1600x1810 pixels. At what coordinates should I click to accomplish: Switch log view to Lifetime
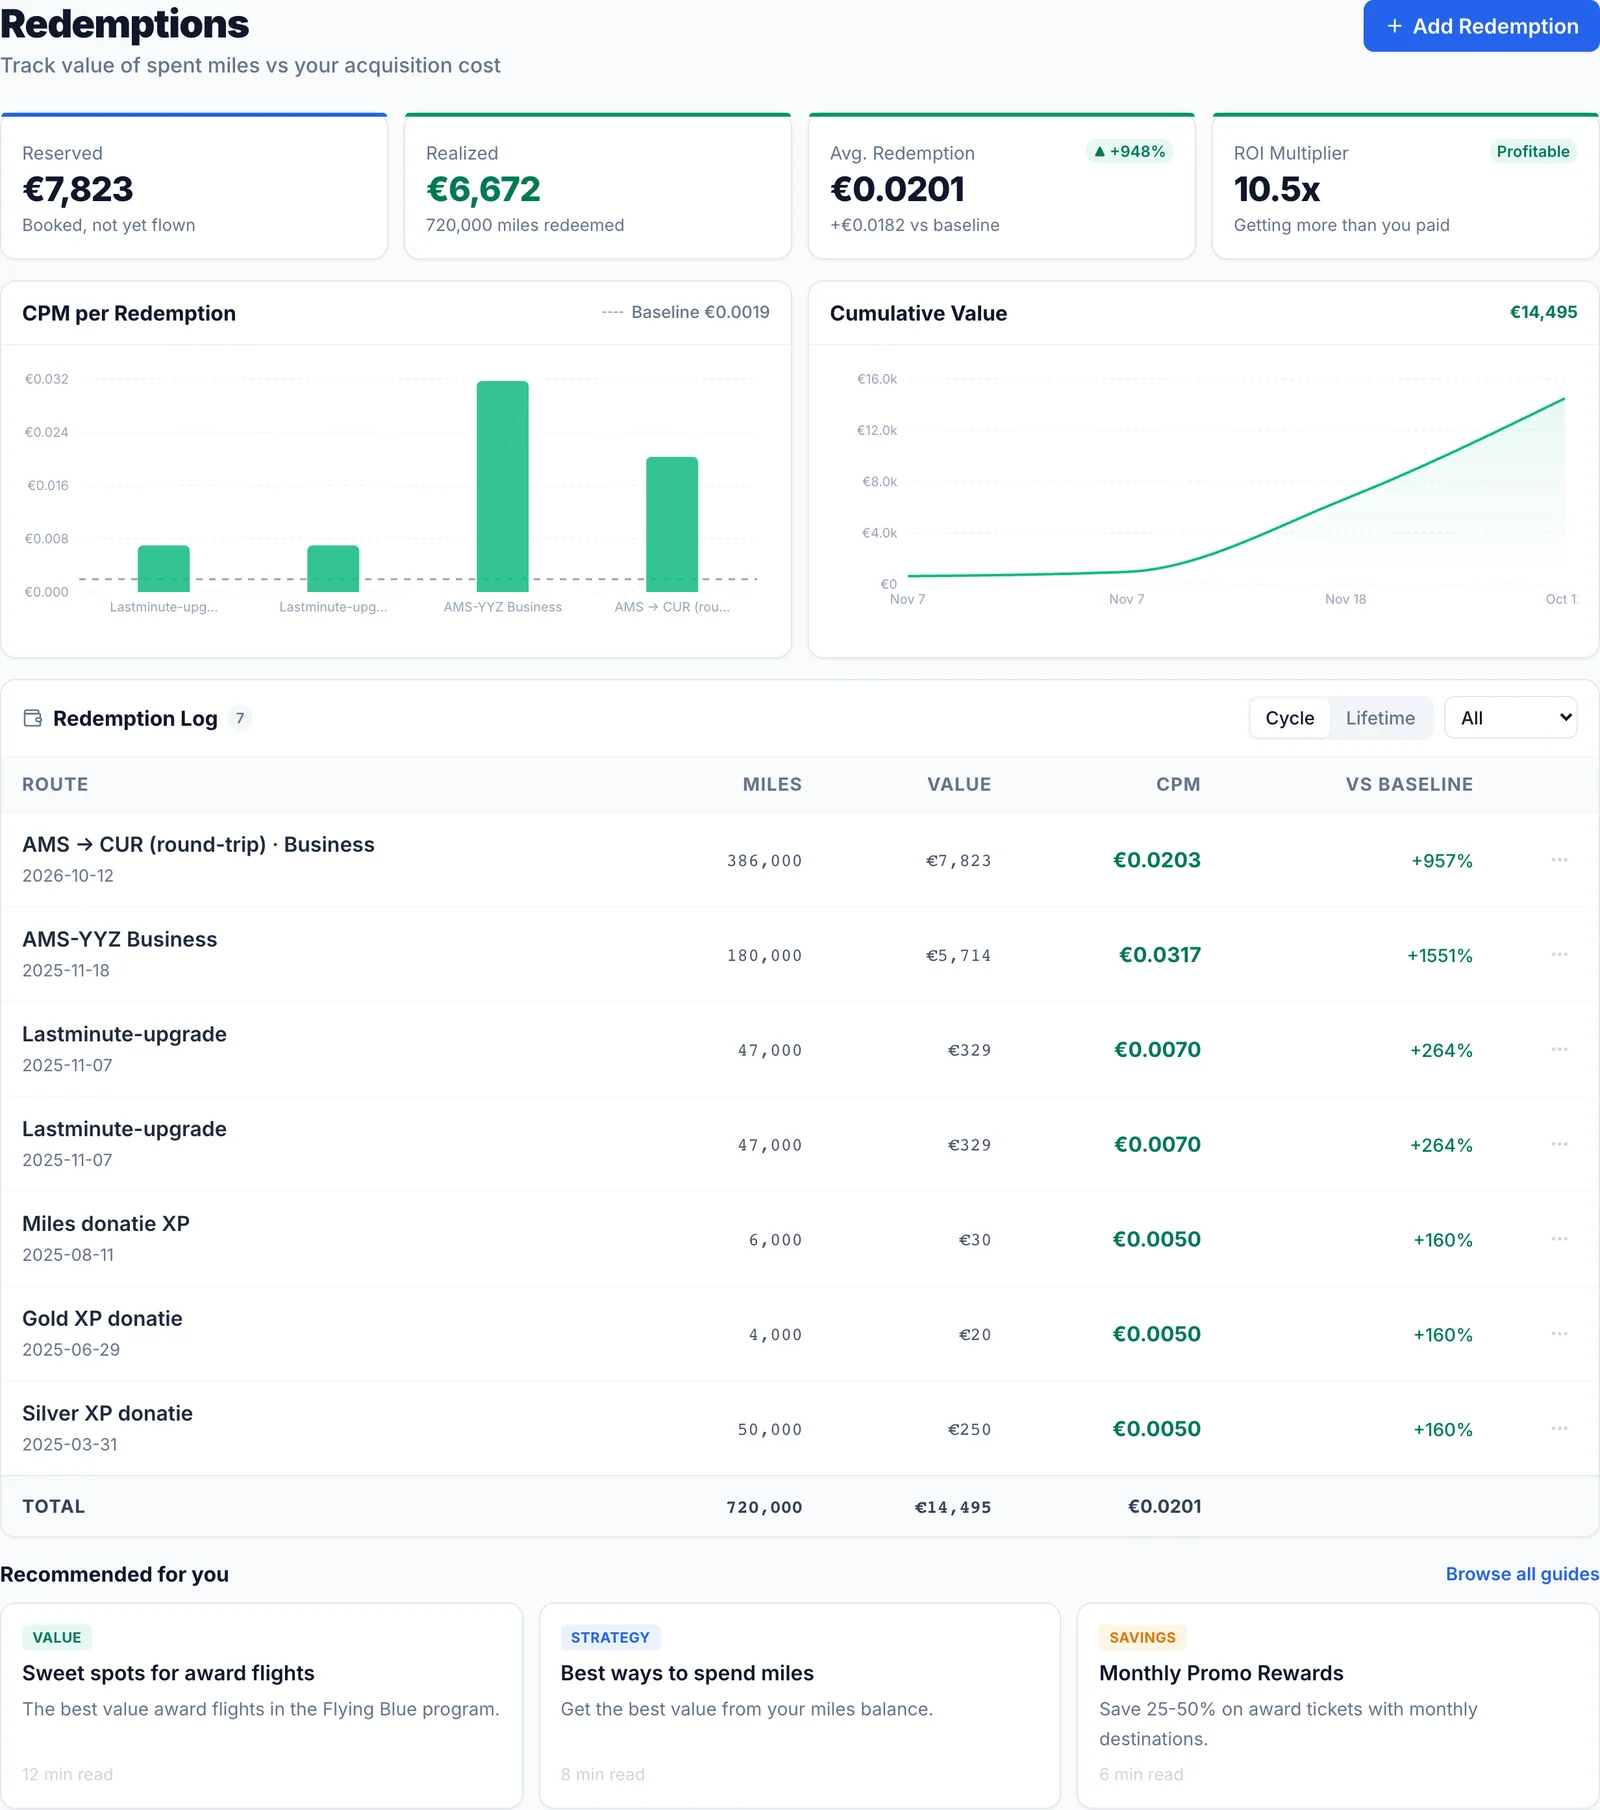tap(1380, 718)
